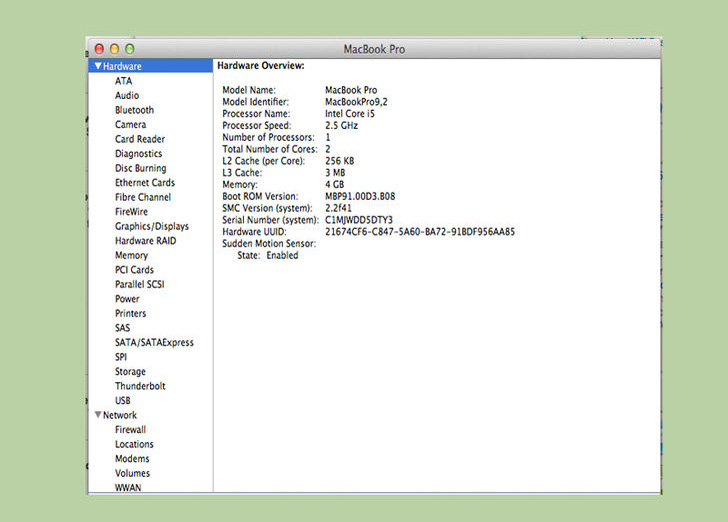This screenshot has height=522, width=728.
Task: Select the Memory sidebar item
Action: 131,256
